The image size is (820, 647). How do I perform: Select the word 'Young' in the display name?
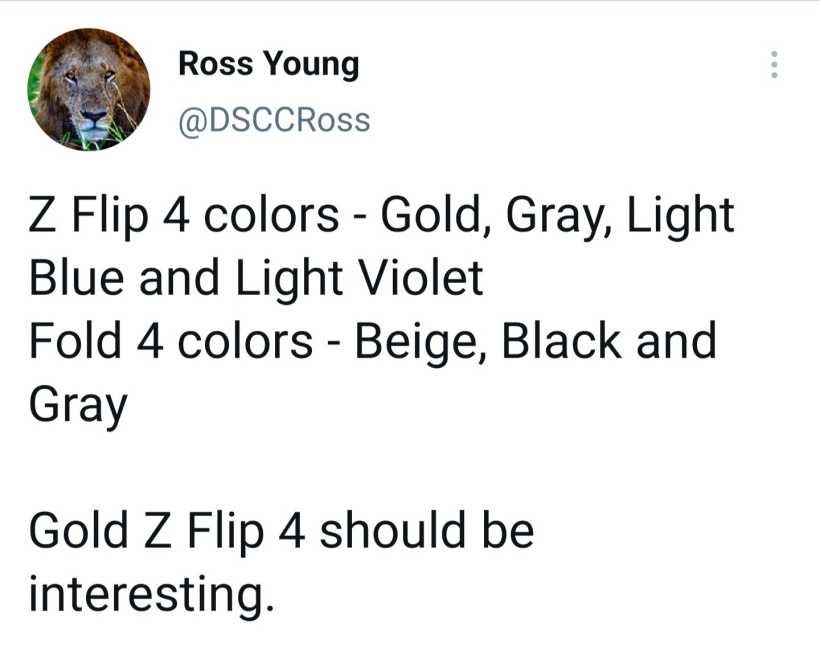click(311, 65)
